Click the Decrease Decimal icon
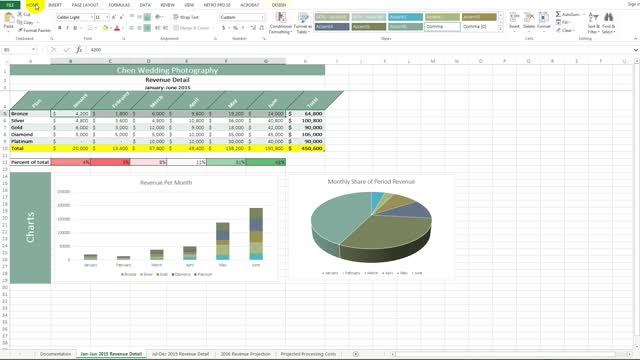The width and height of the screenshot is (640, 360). tap(261, 28)
